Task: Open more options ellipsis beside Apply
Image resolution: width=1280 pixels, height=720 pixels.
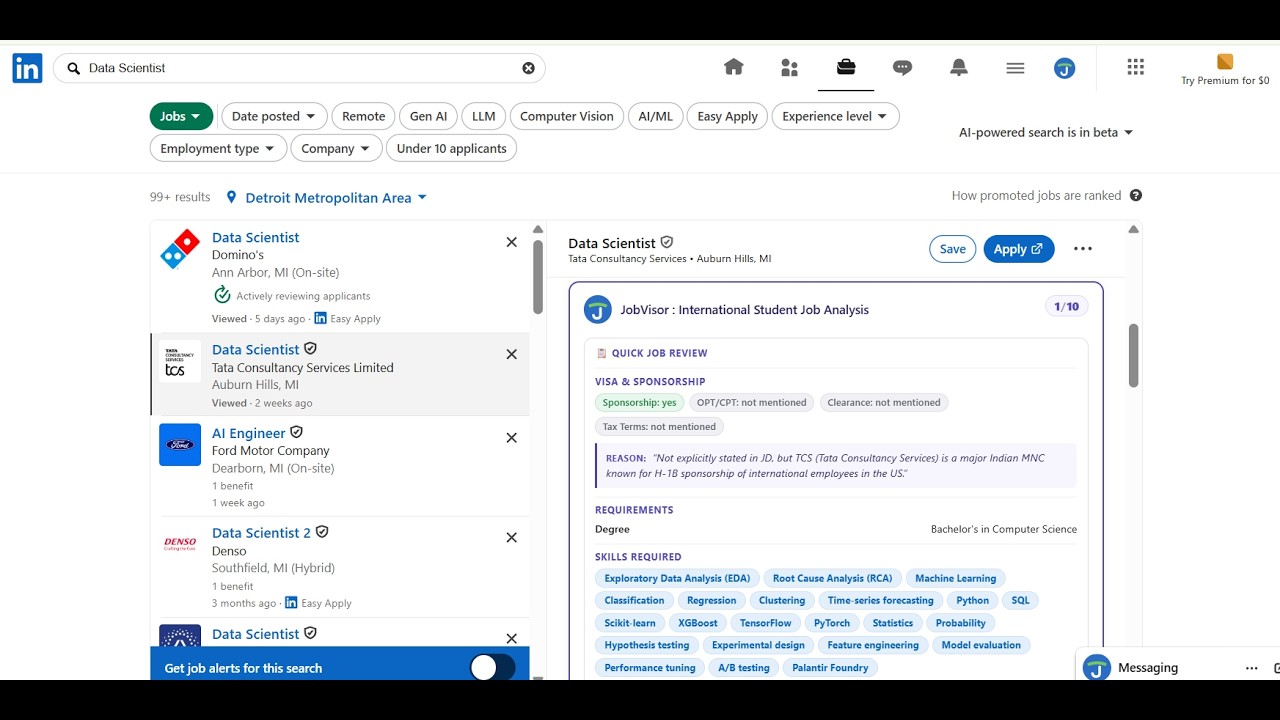Action: click(x=1083, y=249)
